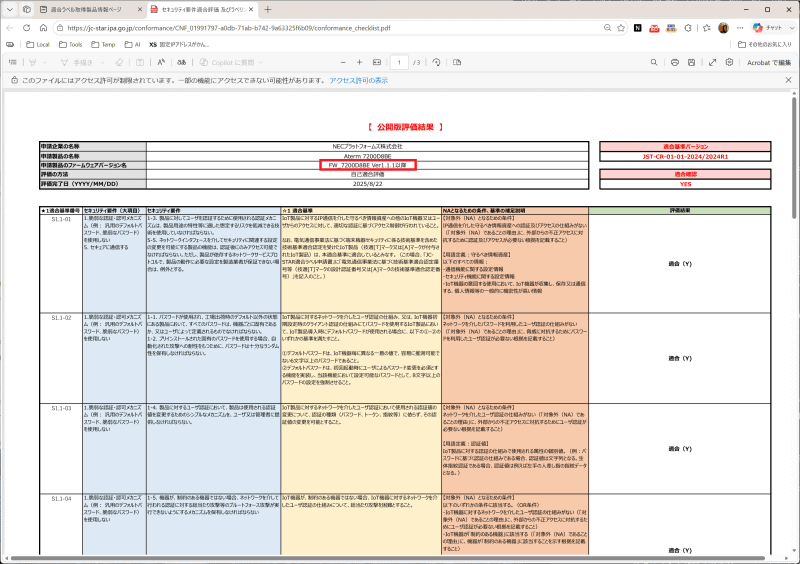The width and height of the screenshot is (800, 564).
Task: Click the JST-CR-01-01-2024/2024R1 version cell
Action: point(685,157)
